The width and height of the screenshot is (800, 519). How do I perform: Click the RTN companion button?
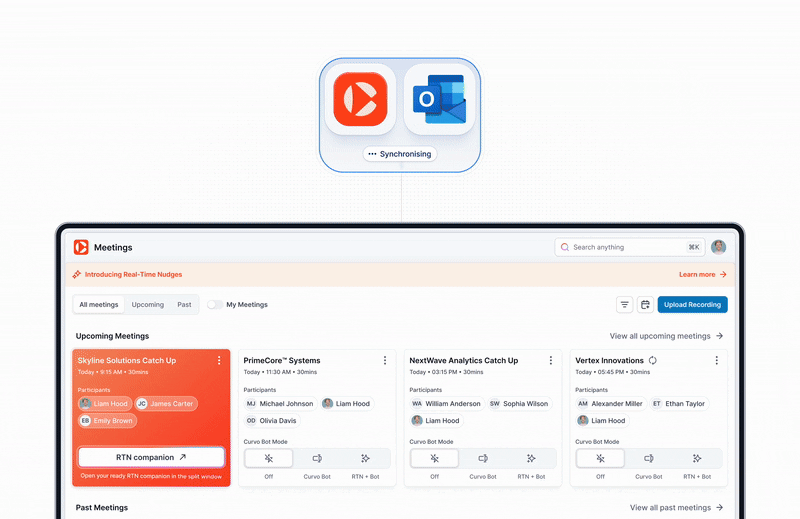click(x=151, y=457)
